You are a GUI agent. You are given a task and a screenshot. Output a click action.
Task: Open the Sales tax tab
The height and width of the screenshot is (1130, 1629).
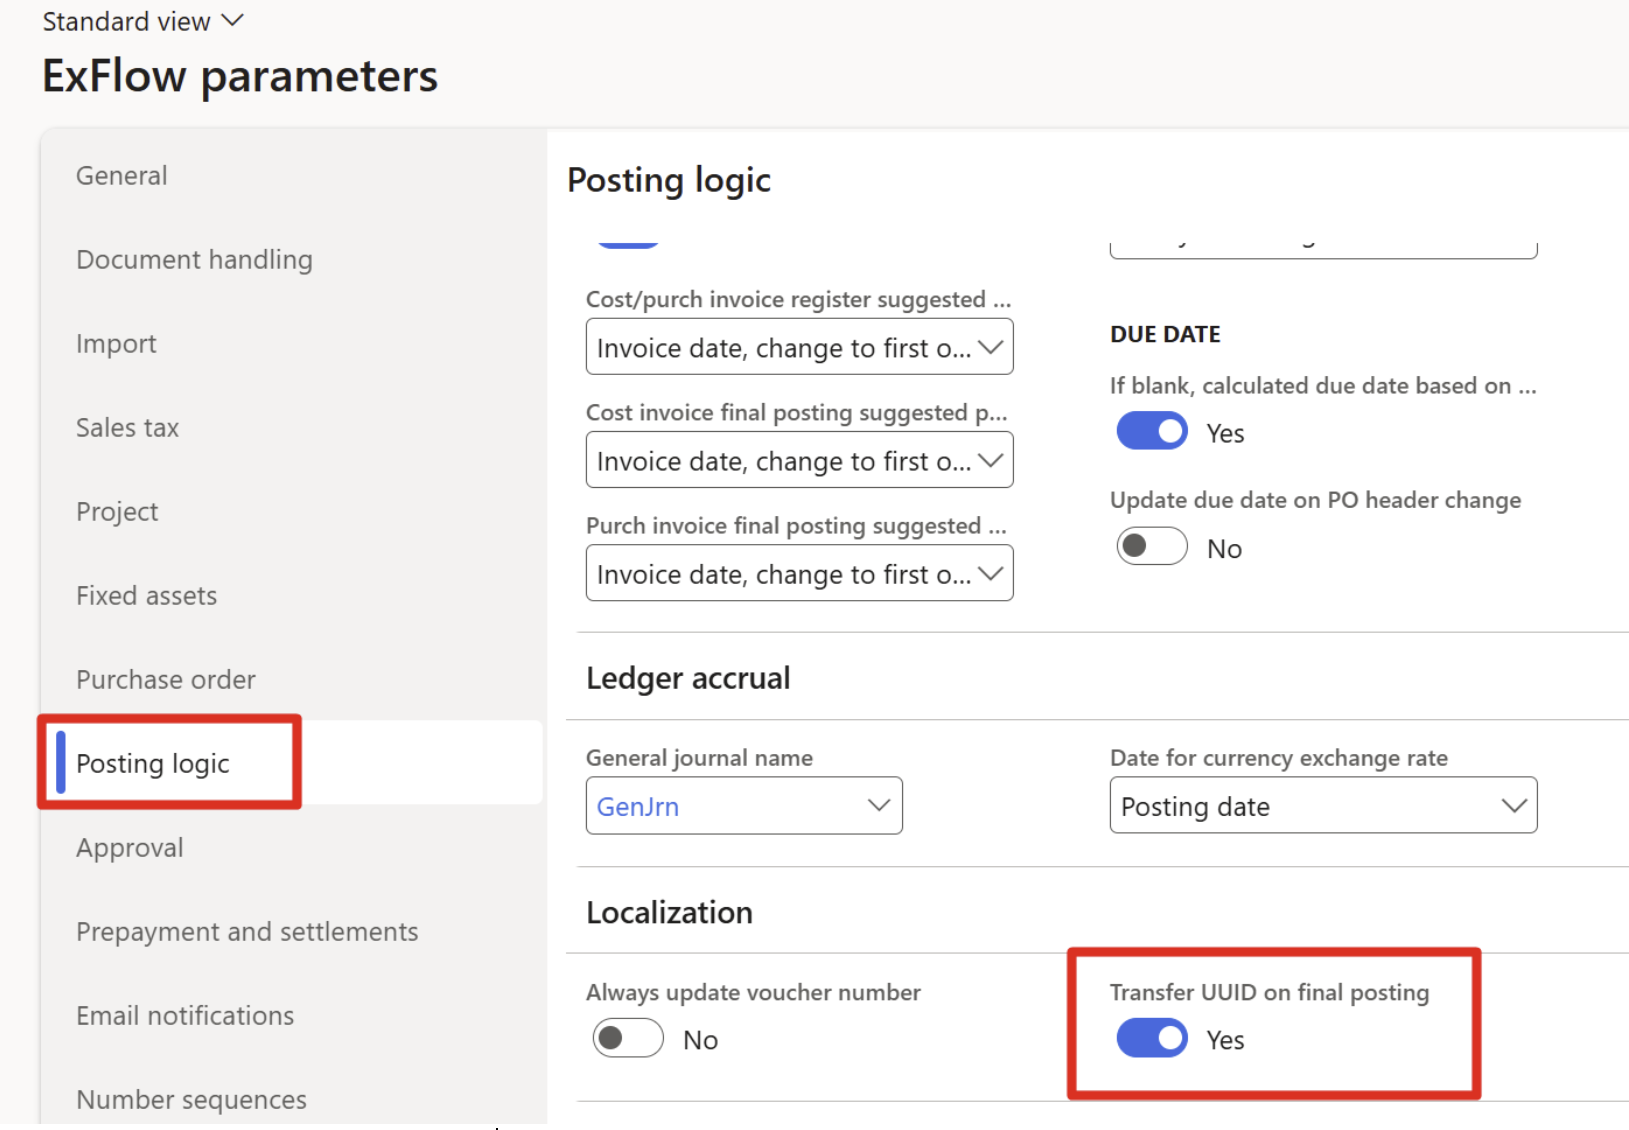coord(127,428)
